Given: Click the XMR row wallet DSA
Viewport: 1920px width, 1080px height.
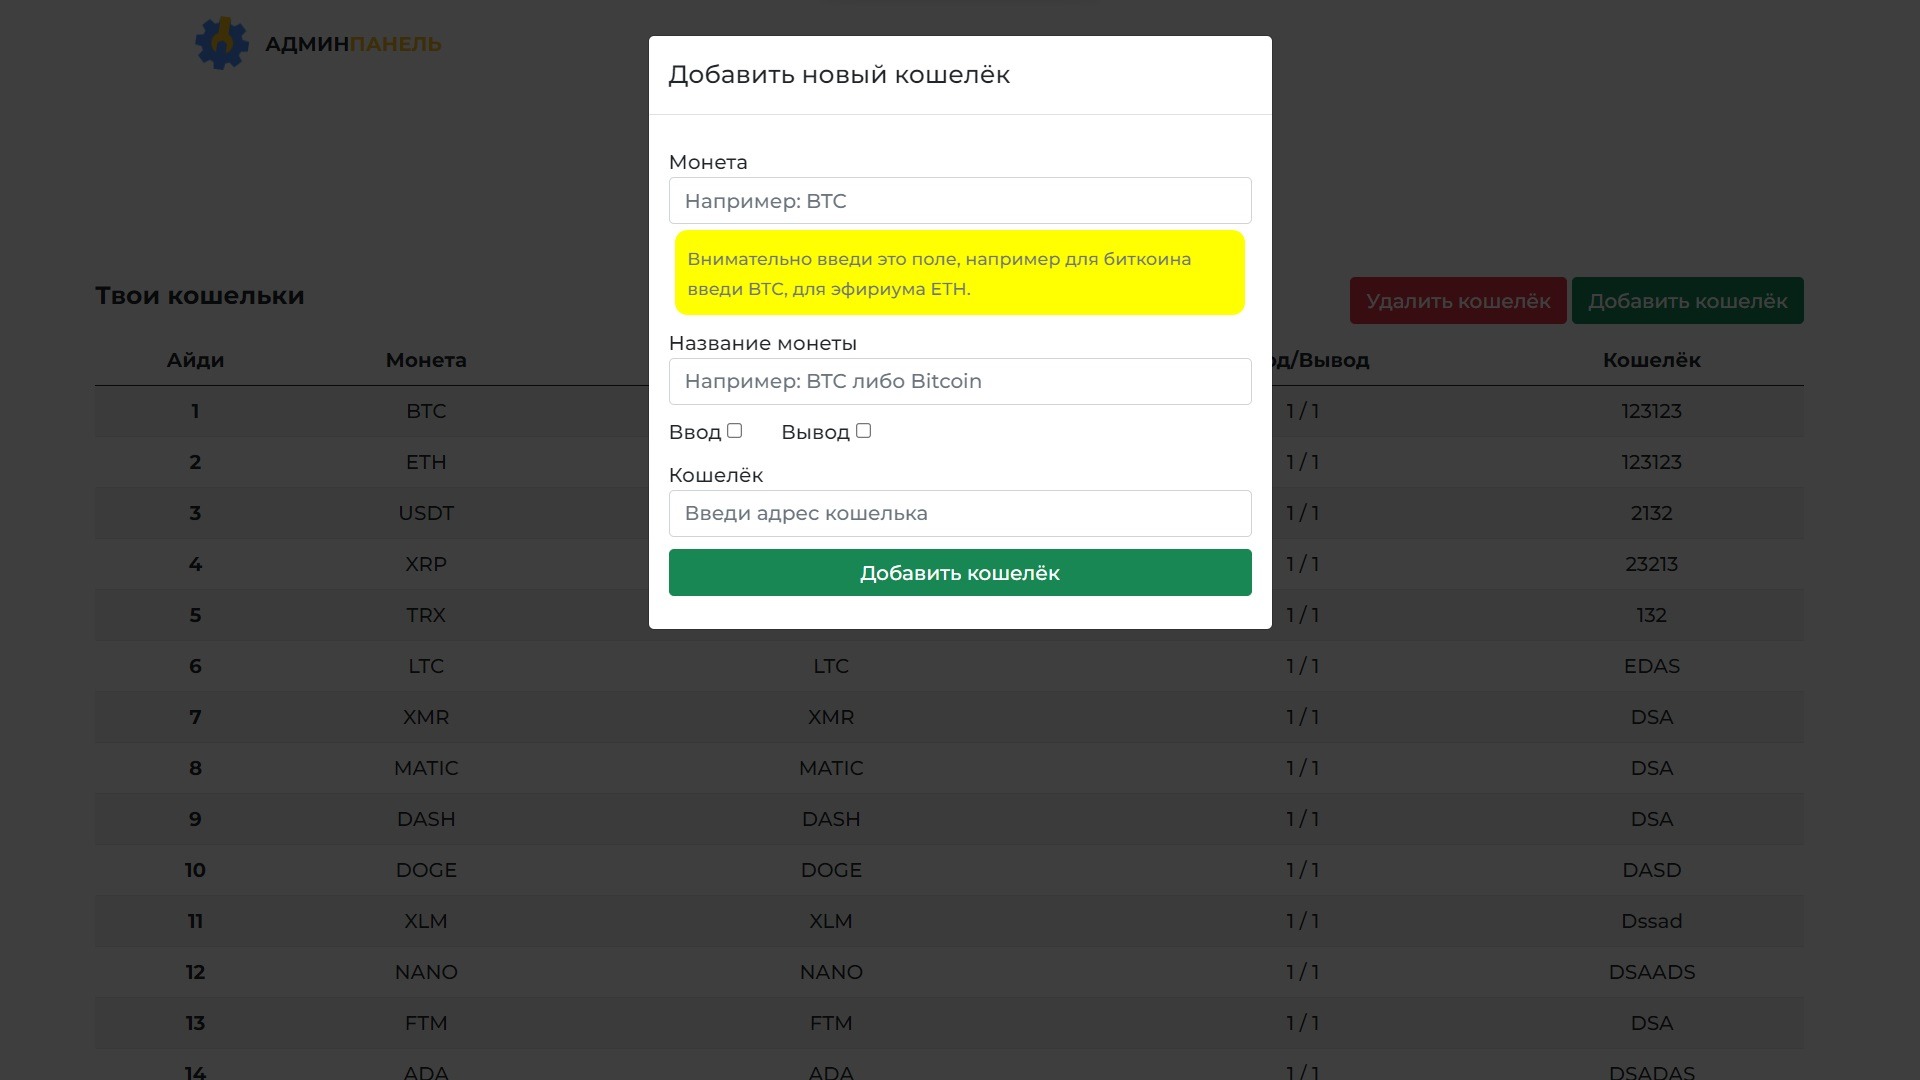Looking at the screenshot, I should coord(1651,717).
